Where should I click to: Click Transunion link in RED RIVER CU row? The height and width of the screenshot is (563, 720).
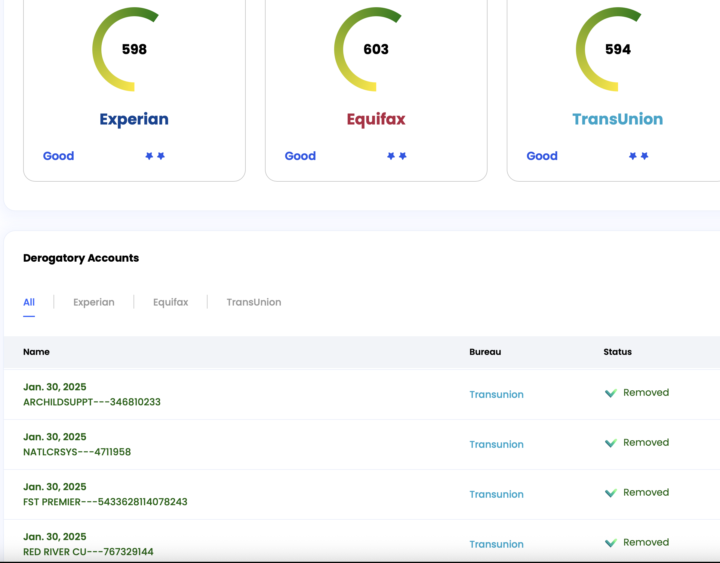tap(496, 544)
